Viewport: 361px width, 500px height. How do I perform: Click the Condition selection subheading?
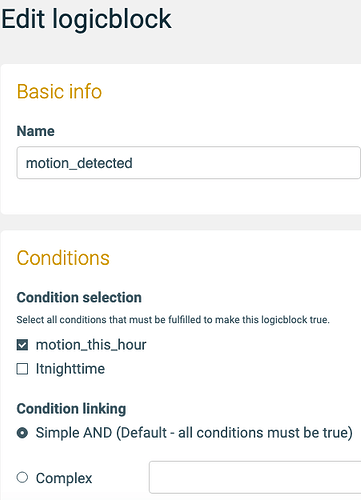(x=79, y=297)
